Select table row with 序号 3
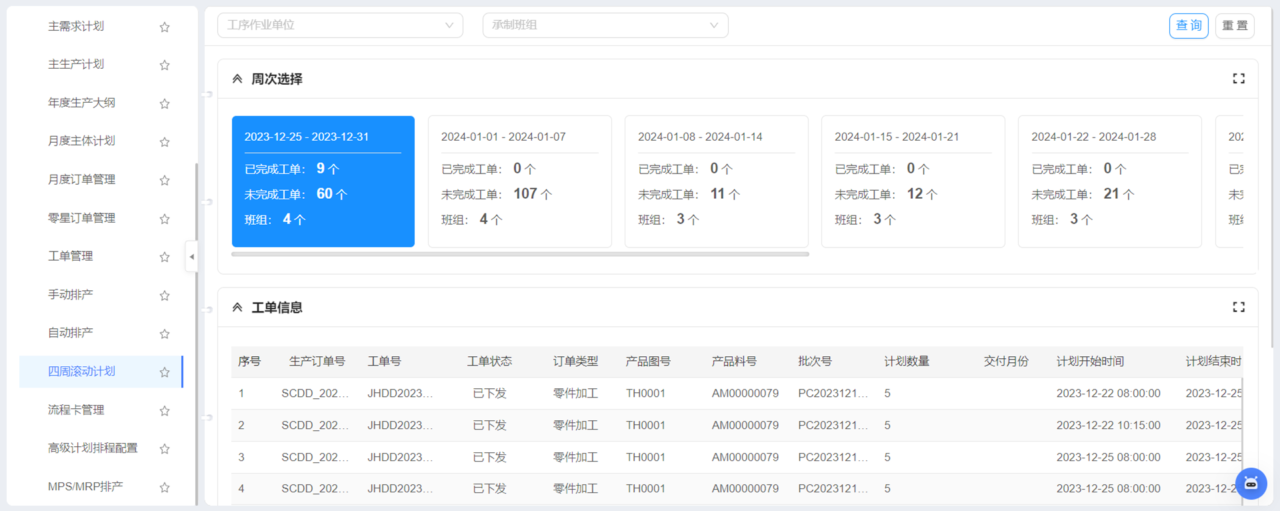 coord(736,457)
